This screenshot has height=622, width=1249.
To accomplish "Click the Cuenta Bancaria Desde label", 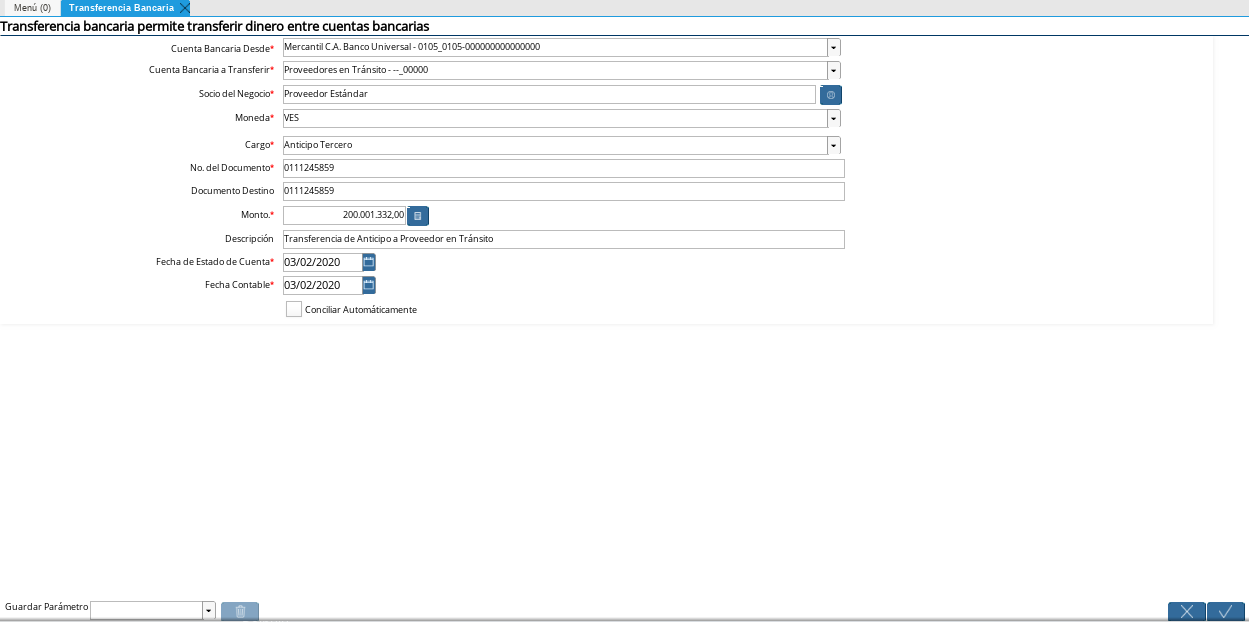I will pyautogui.click(x=220, y=48).
